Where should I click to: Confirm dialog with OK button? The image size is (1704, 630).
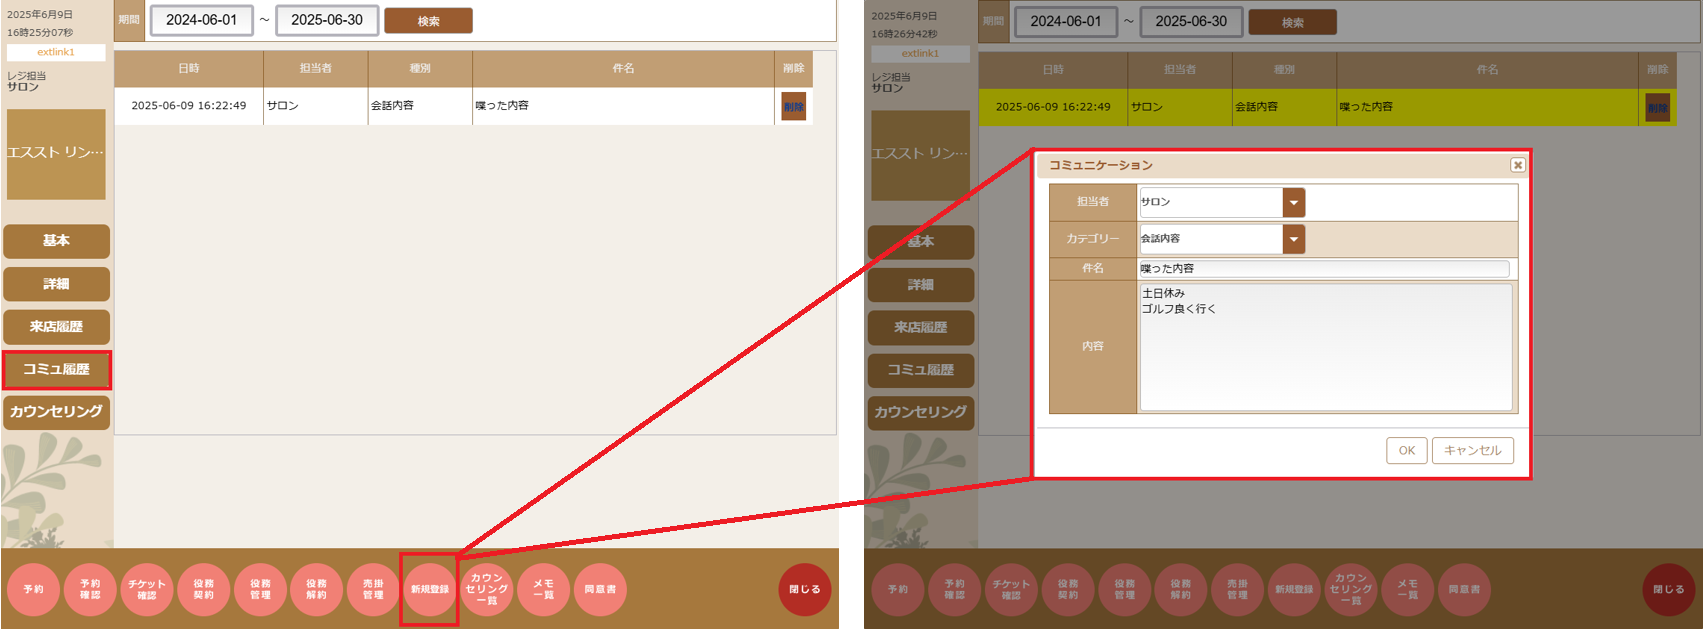(1406, 450)
